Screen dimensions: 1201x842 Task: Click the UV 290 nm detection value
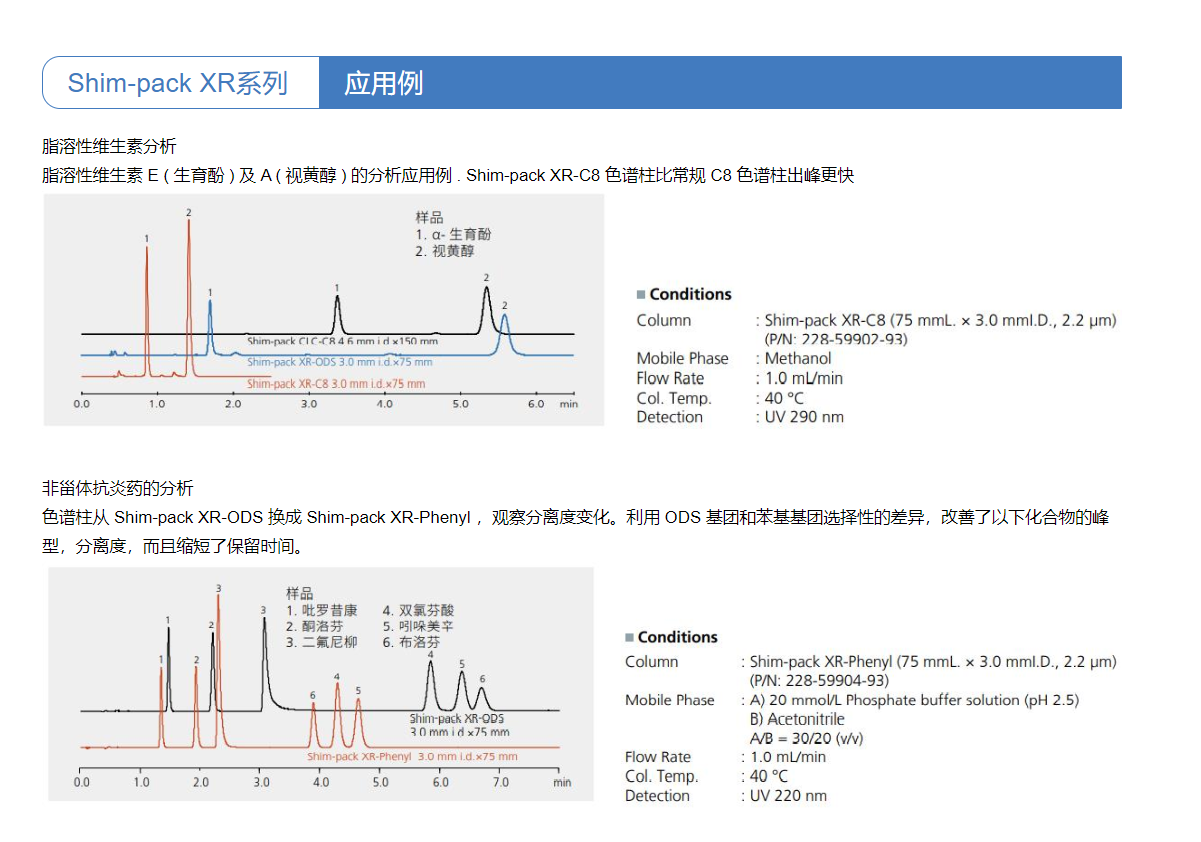(804, 417)
